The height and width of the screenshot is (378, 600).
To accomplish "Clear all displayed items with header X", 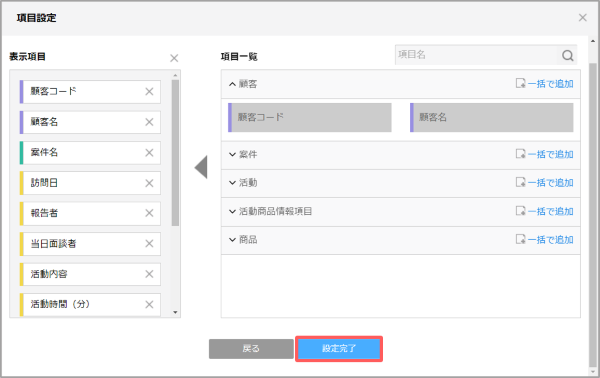I will coord(174,58).
